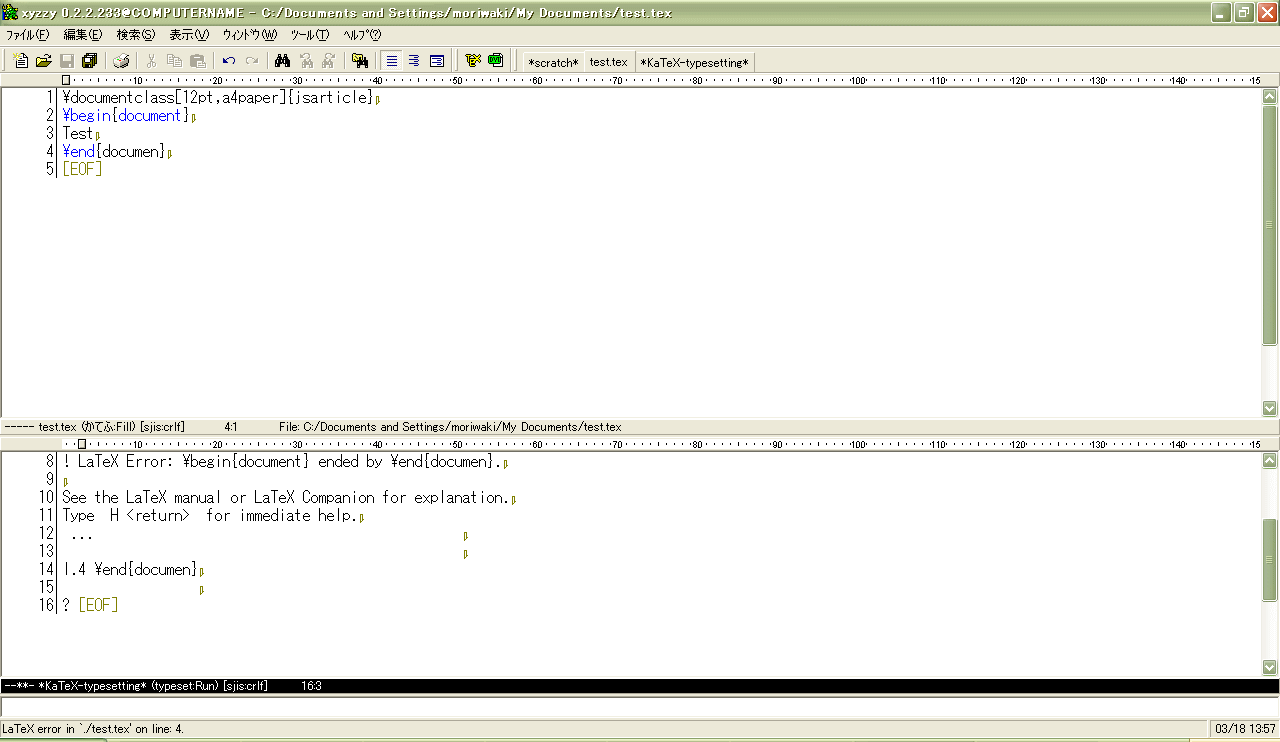Toggle the no line-wrap mode button
Viewport: 1280px width, 742px height.
coord(392,61)
